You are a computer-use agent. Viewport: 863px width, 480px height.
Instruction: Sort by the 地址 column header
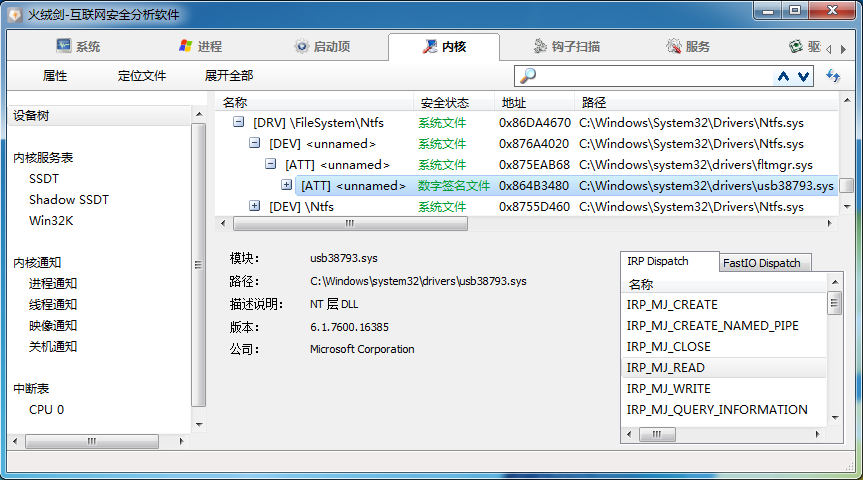(534, 102)
